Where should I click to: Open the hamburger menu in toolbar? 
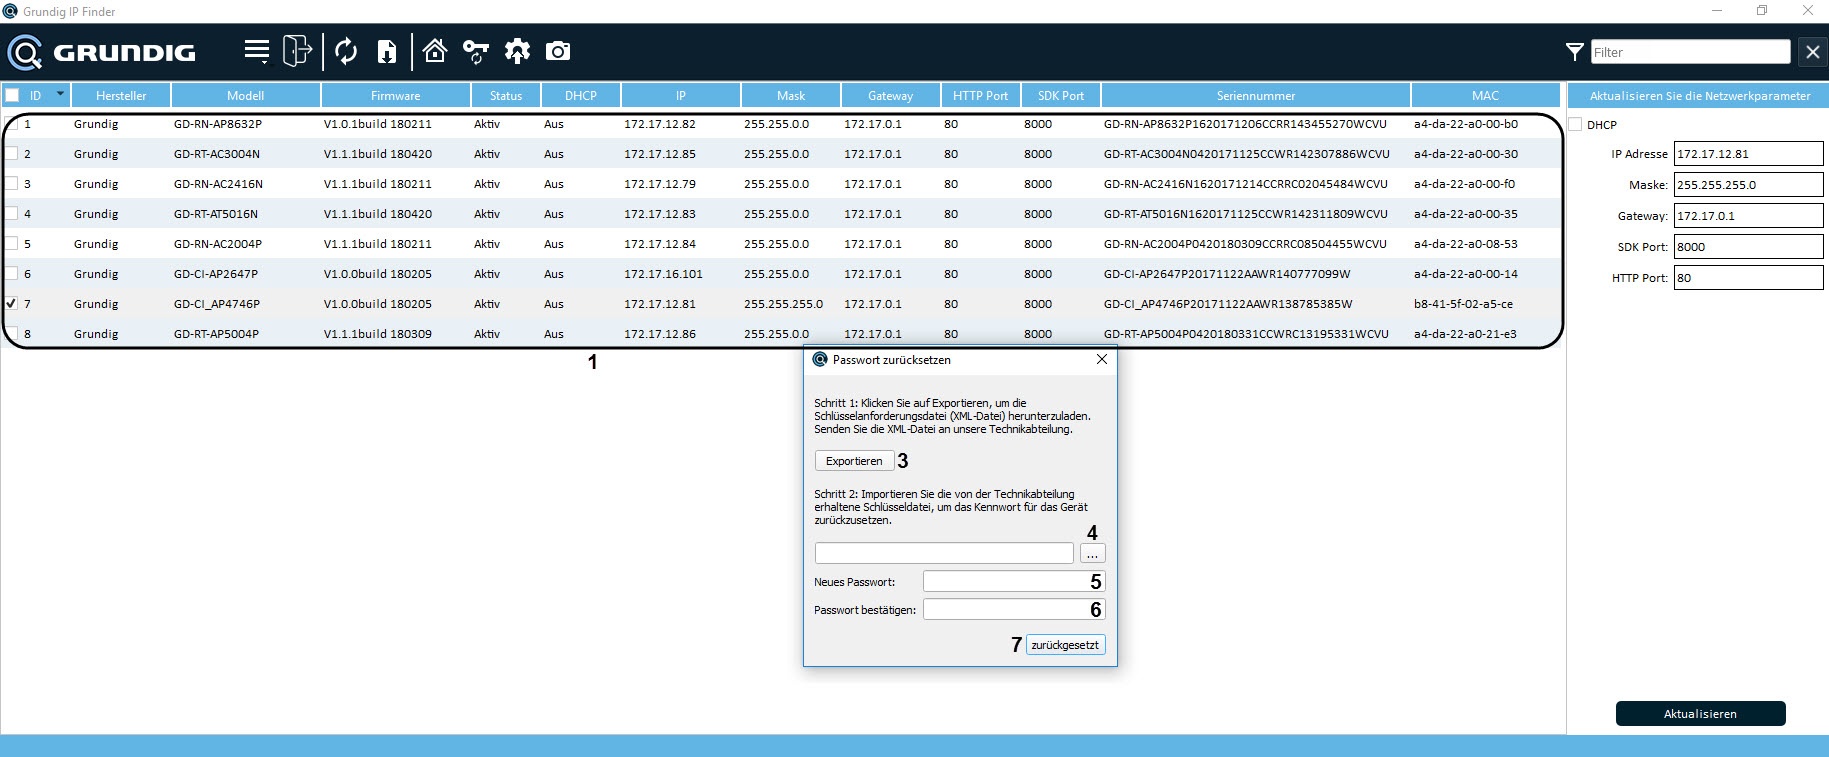click(x=257, y=51)
